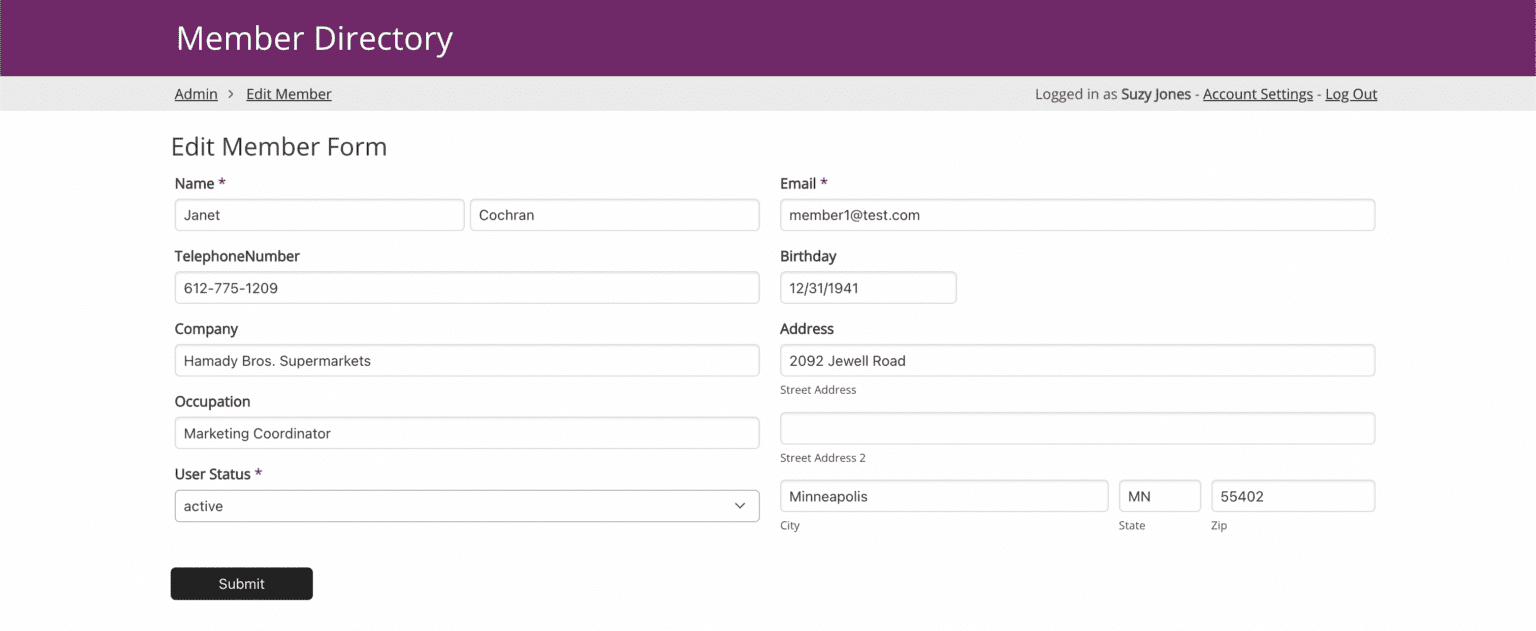Focus the empty Street Address 2 field
Image resolution: width=1536 pixels, height=631 pixels.
pos(1077,428)
